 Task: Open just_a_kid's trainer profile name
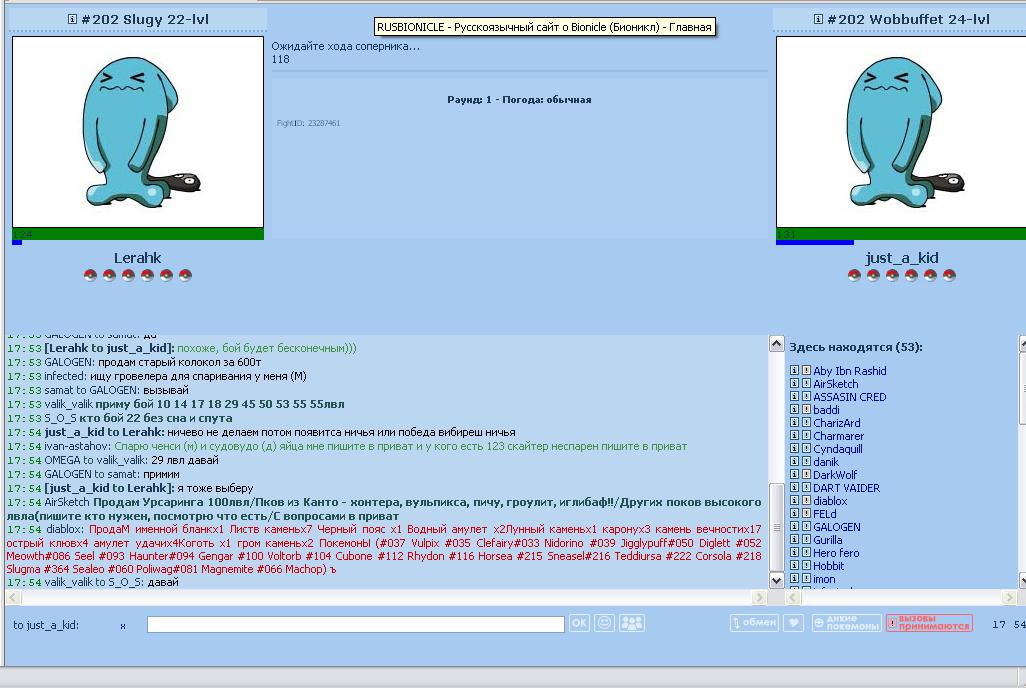pos(902,258)
